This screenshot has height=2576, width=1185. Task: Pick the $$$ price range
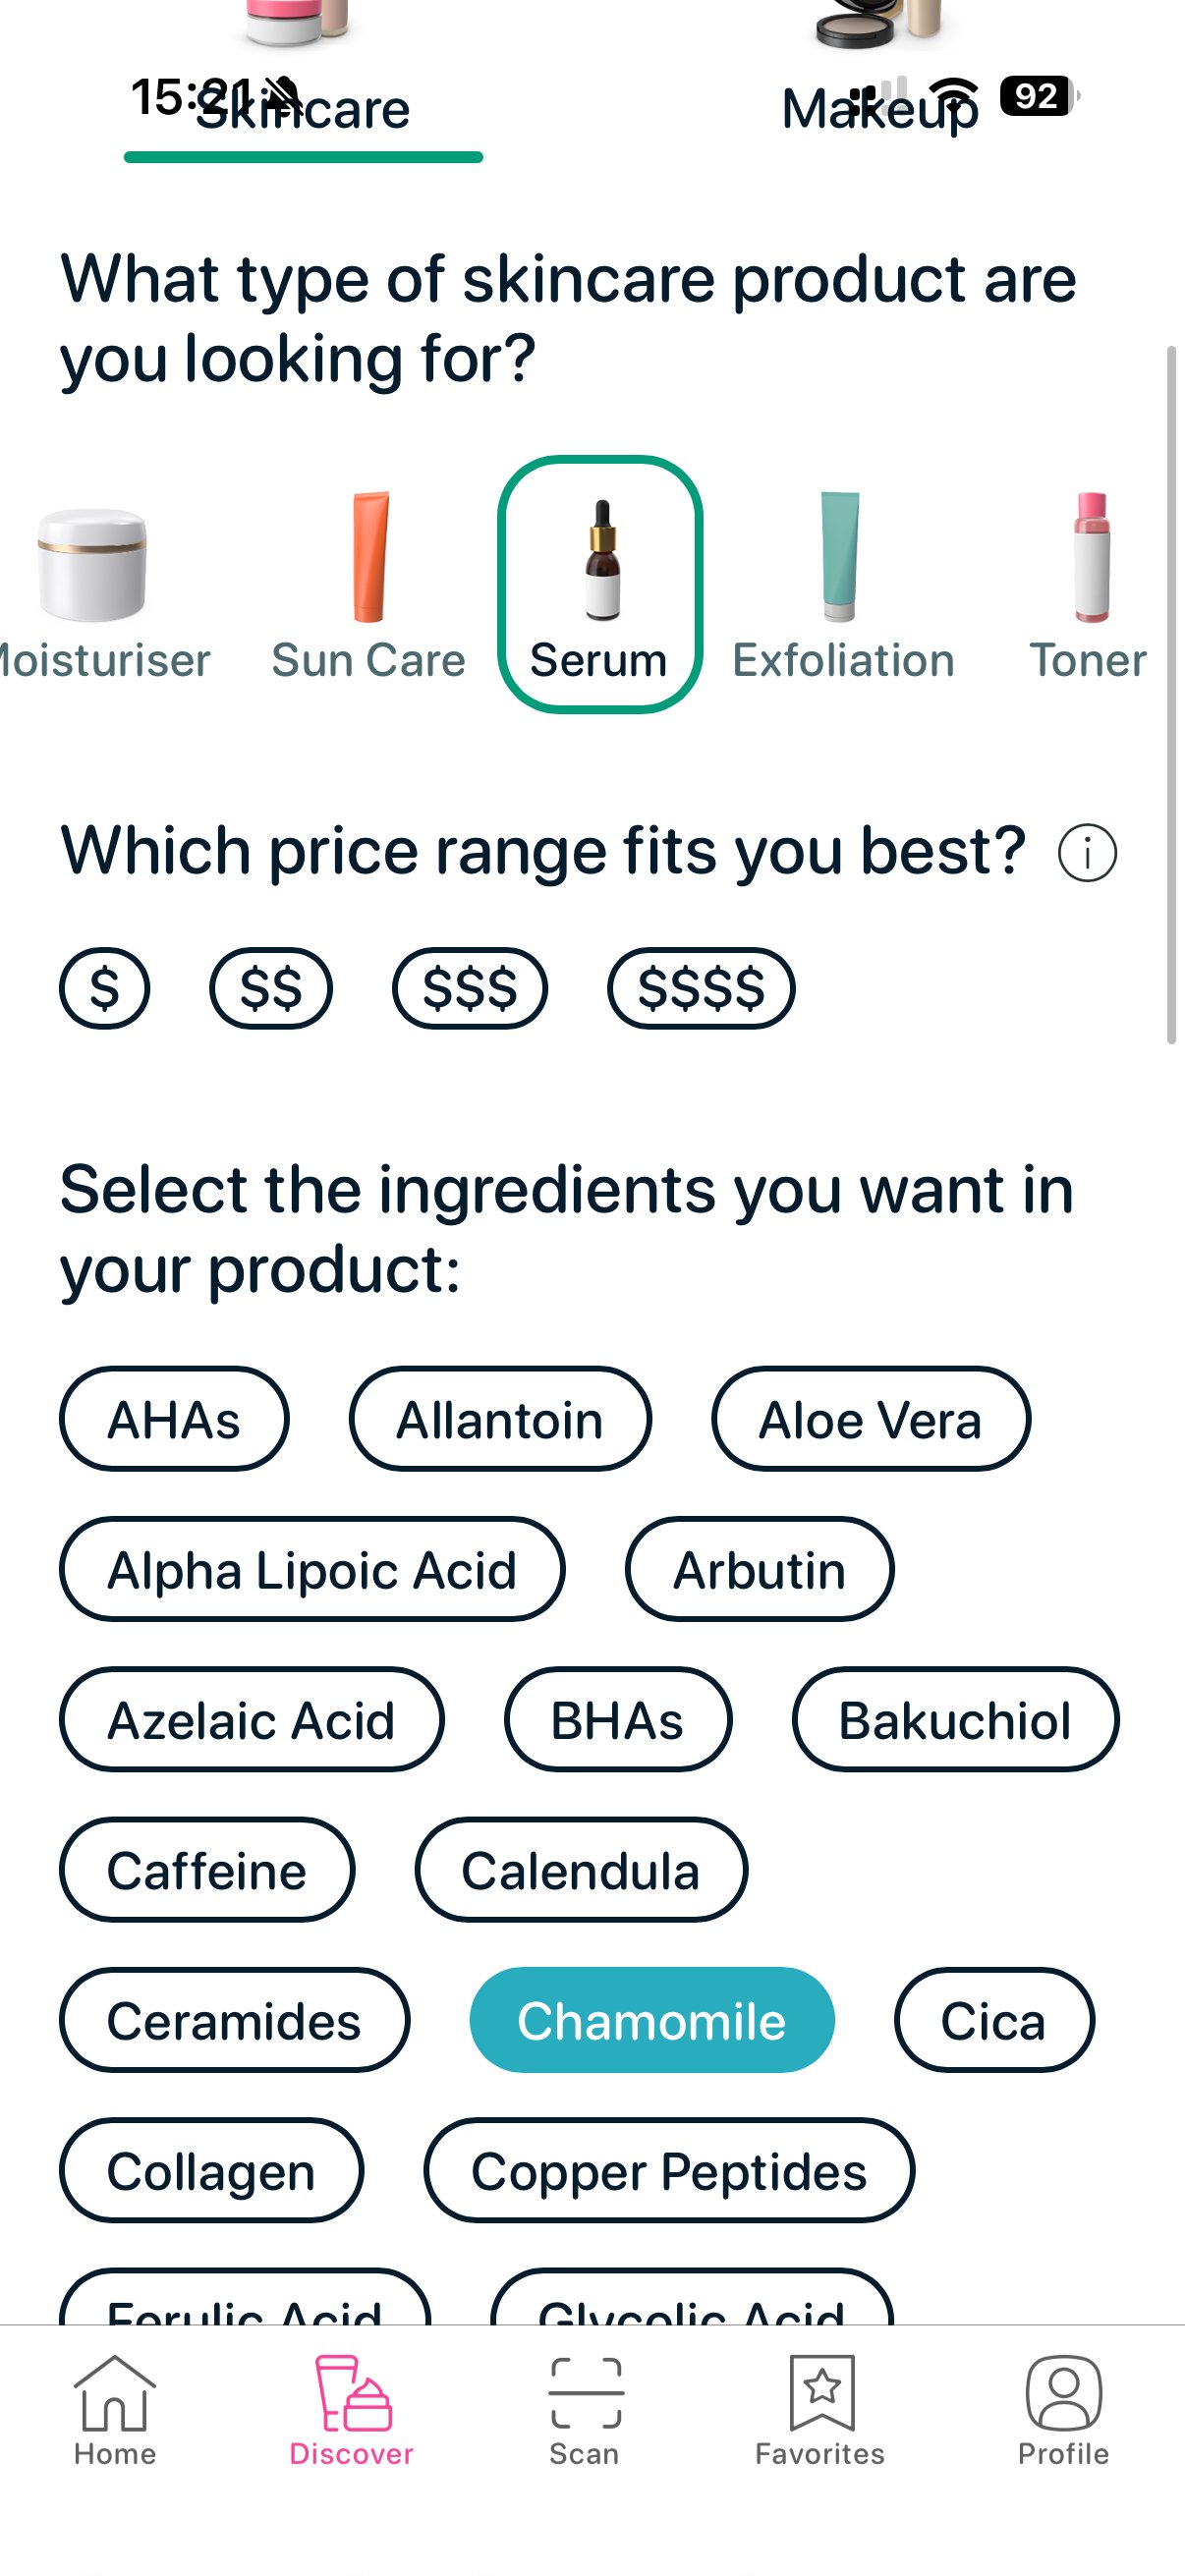(469, 988)
